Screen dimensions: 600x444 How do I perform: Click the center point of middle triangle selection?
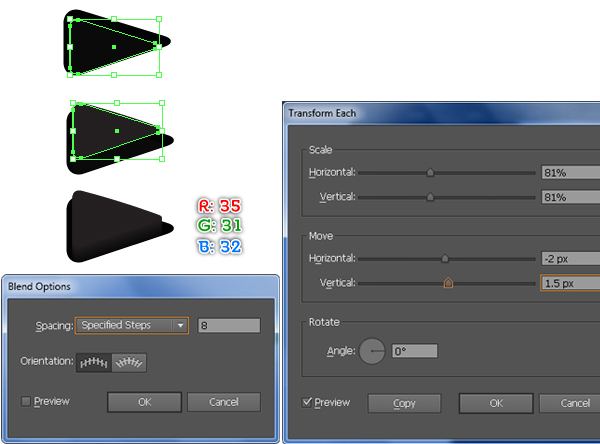pos(117,131)
